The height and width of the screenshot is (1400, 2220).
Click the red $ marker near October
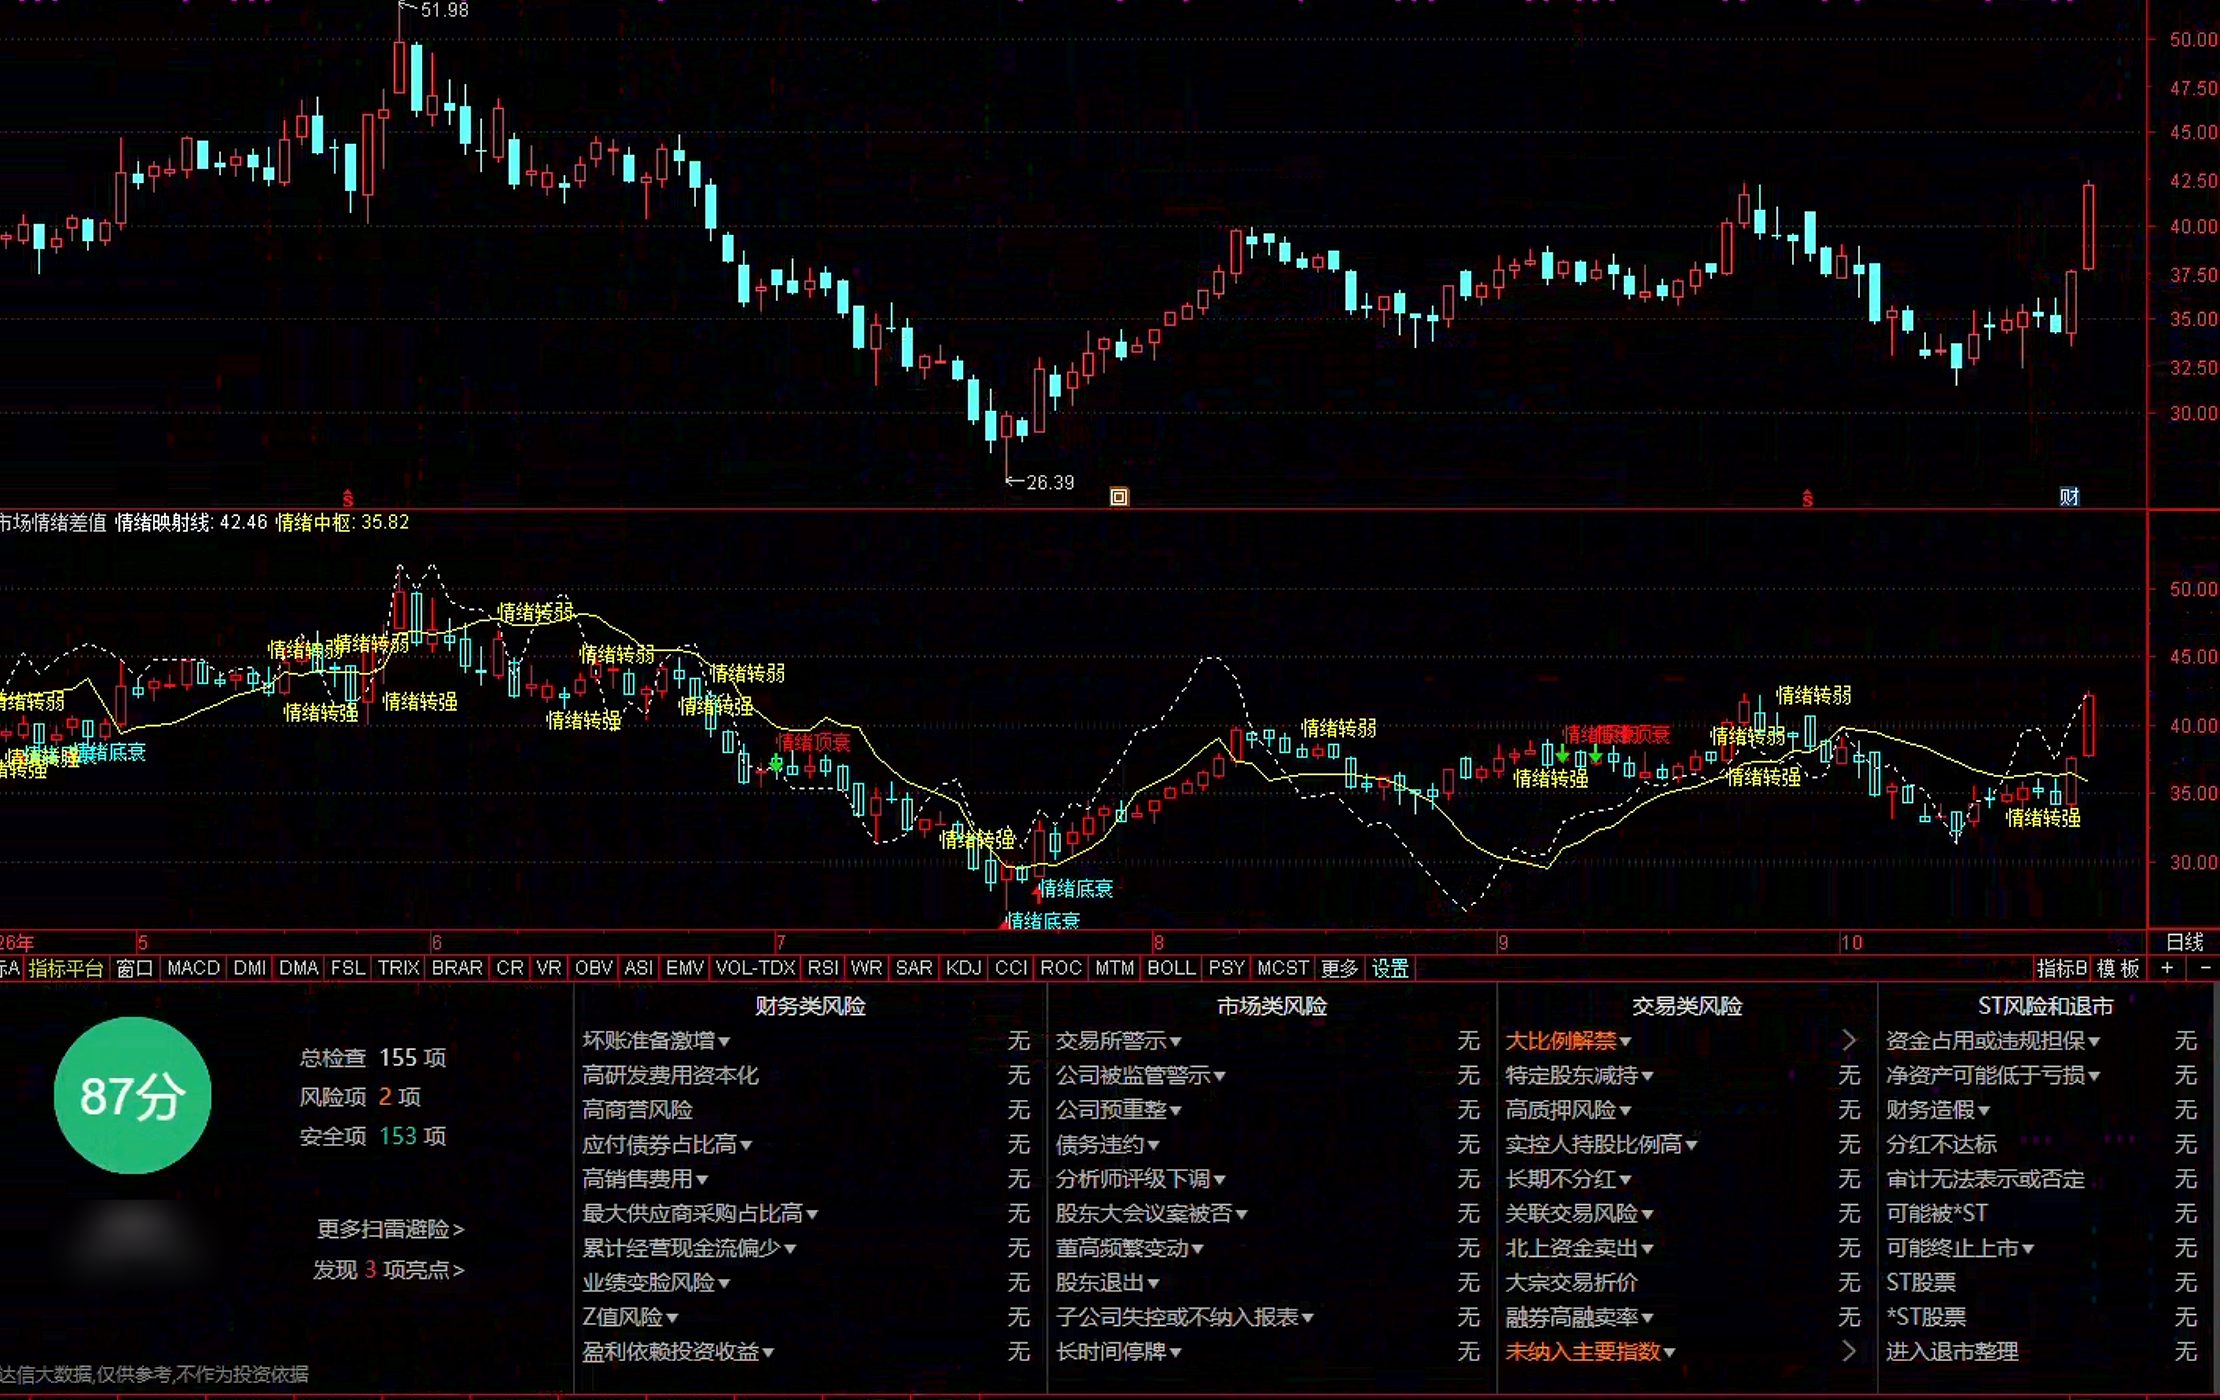[x=1807, y=498]
